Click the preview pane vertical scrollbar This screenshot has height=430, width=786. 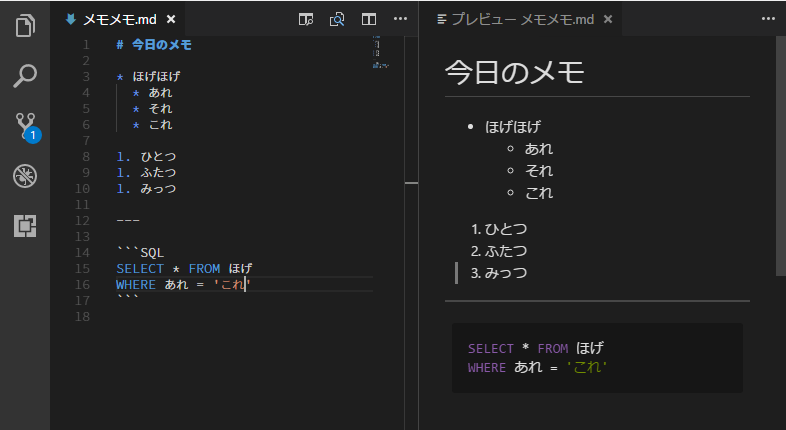[780, 155]
